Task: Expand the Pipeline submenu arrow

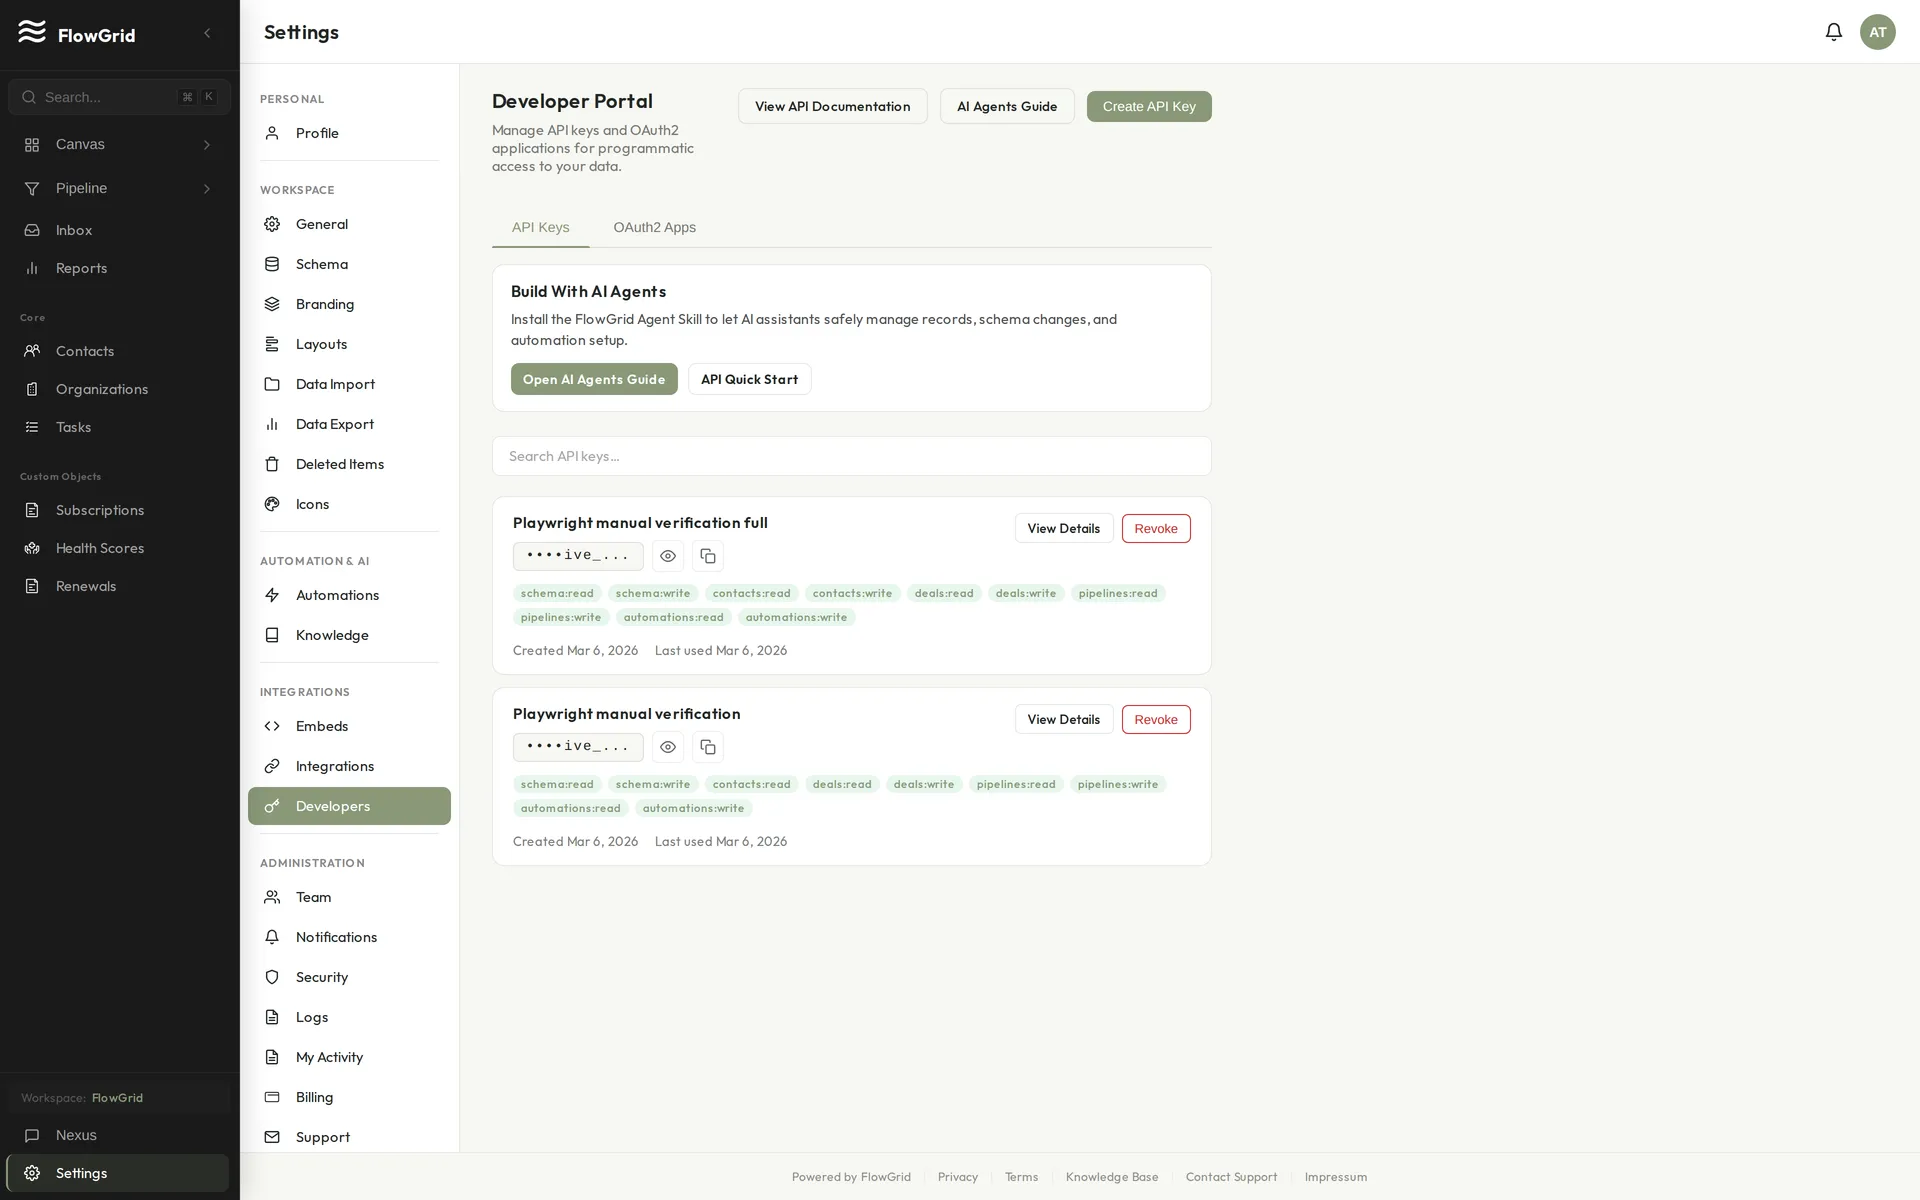Action: pos(207,189)
